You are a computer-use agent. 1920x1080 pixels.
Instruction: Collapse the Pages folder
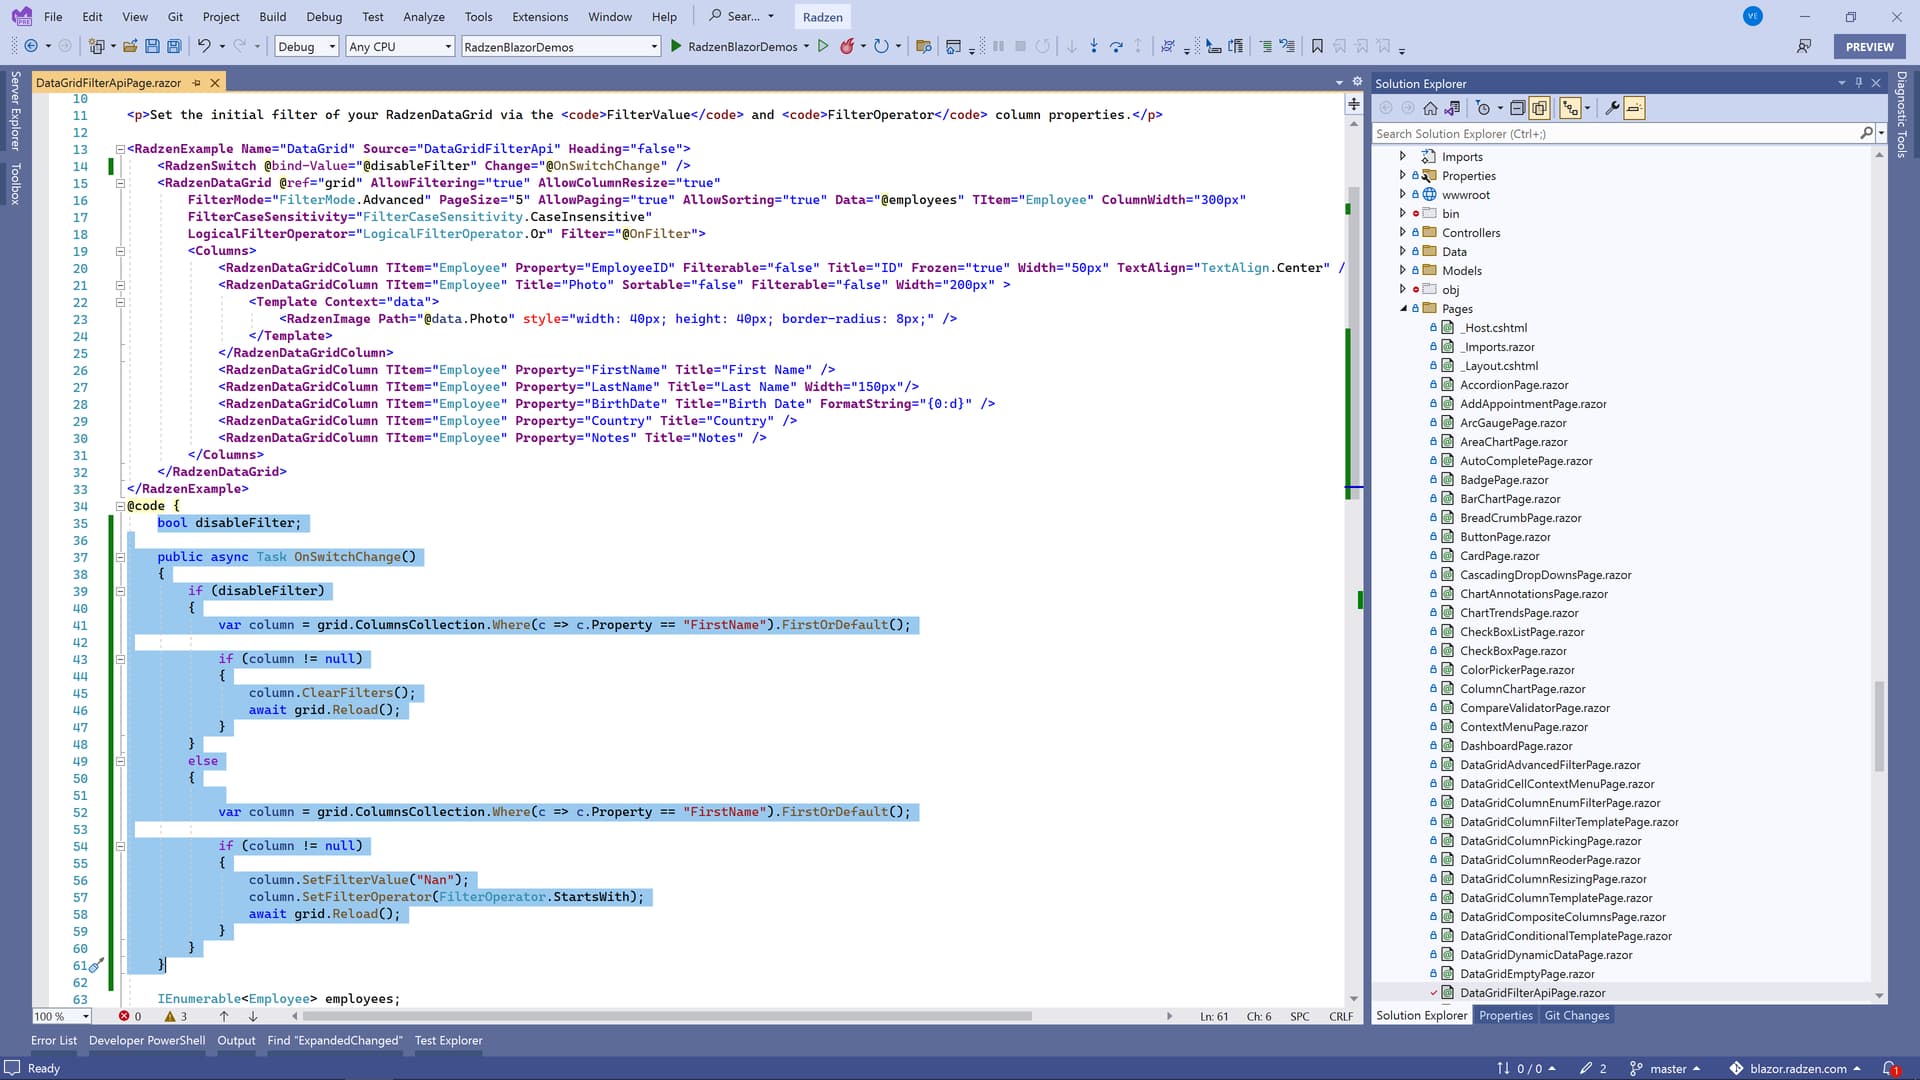1403,308
